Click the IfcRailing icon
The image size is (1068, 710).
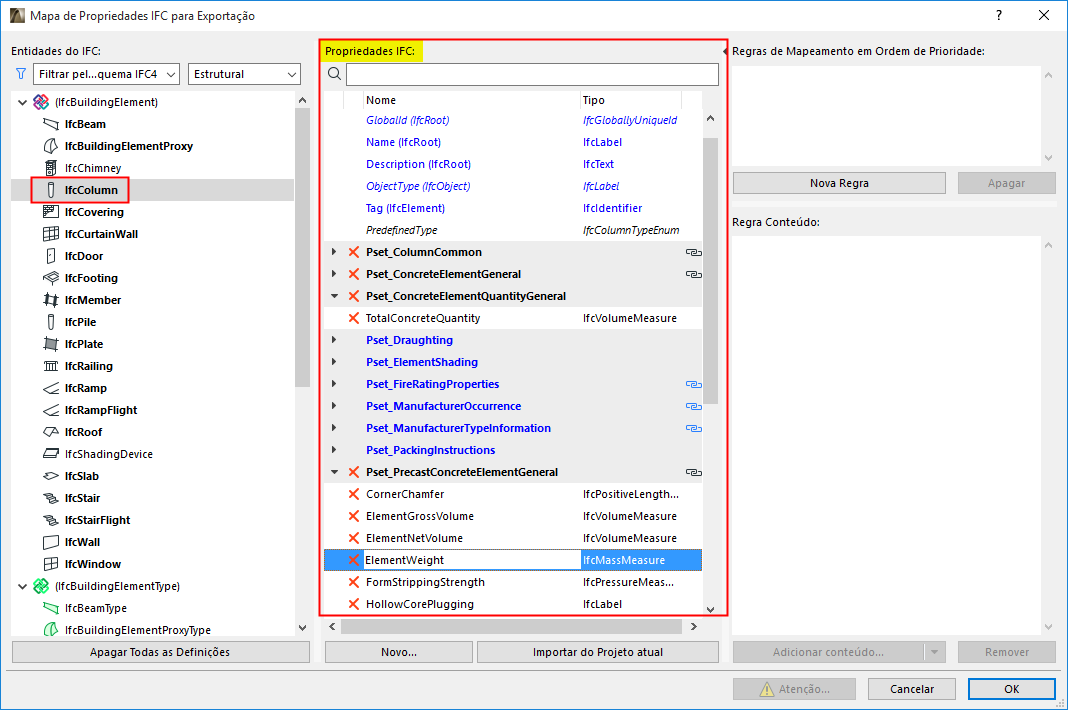pyautogui.click(x=50, y=366)
